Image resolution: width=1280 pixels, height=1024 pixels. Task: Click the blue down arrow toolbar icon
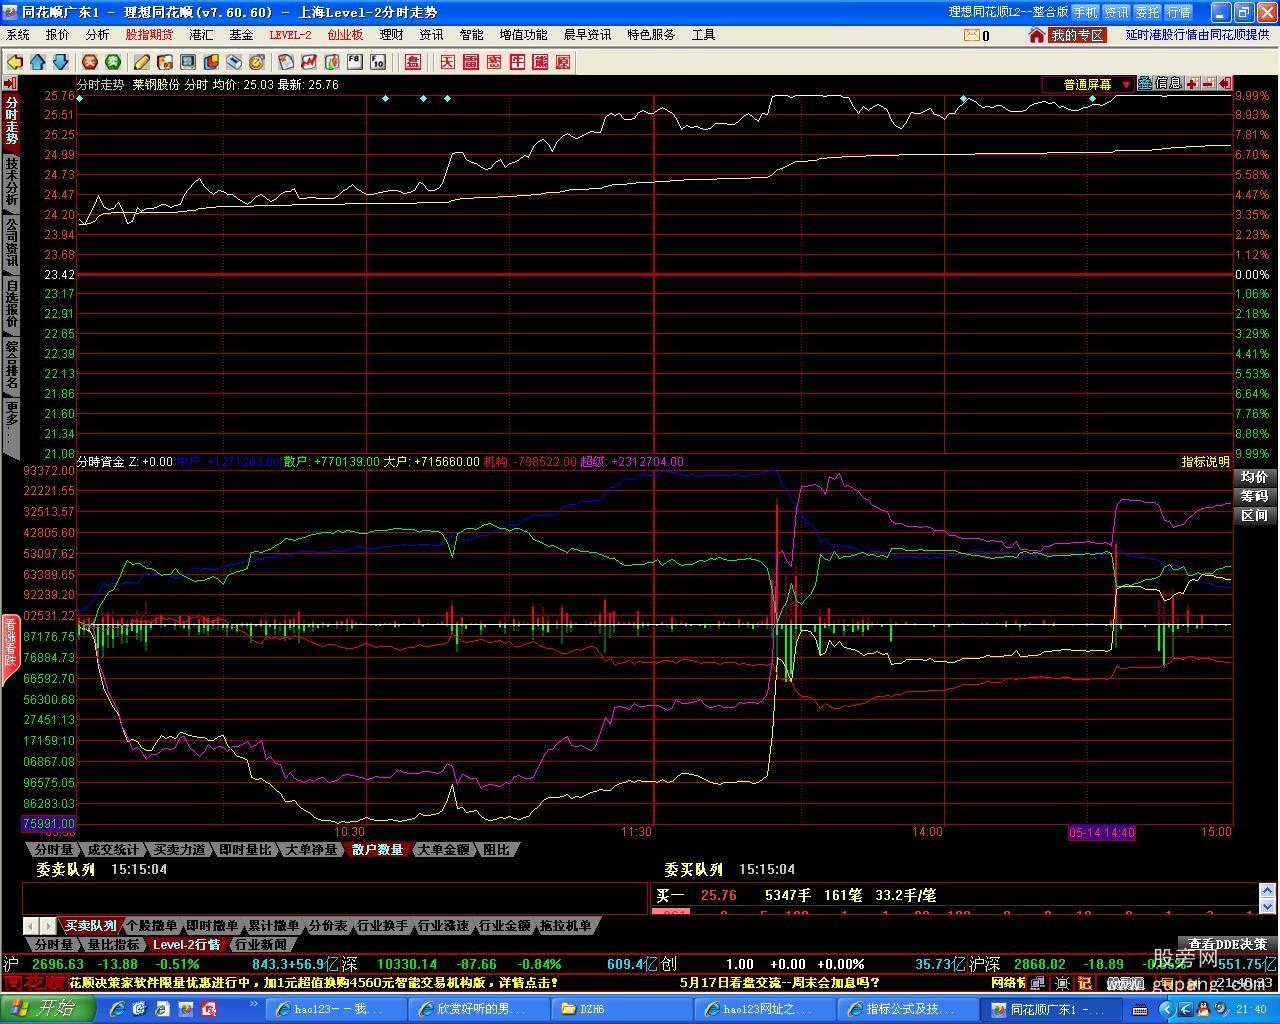[60, 62]
